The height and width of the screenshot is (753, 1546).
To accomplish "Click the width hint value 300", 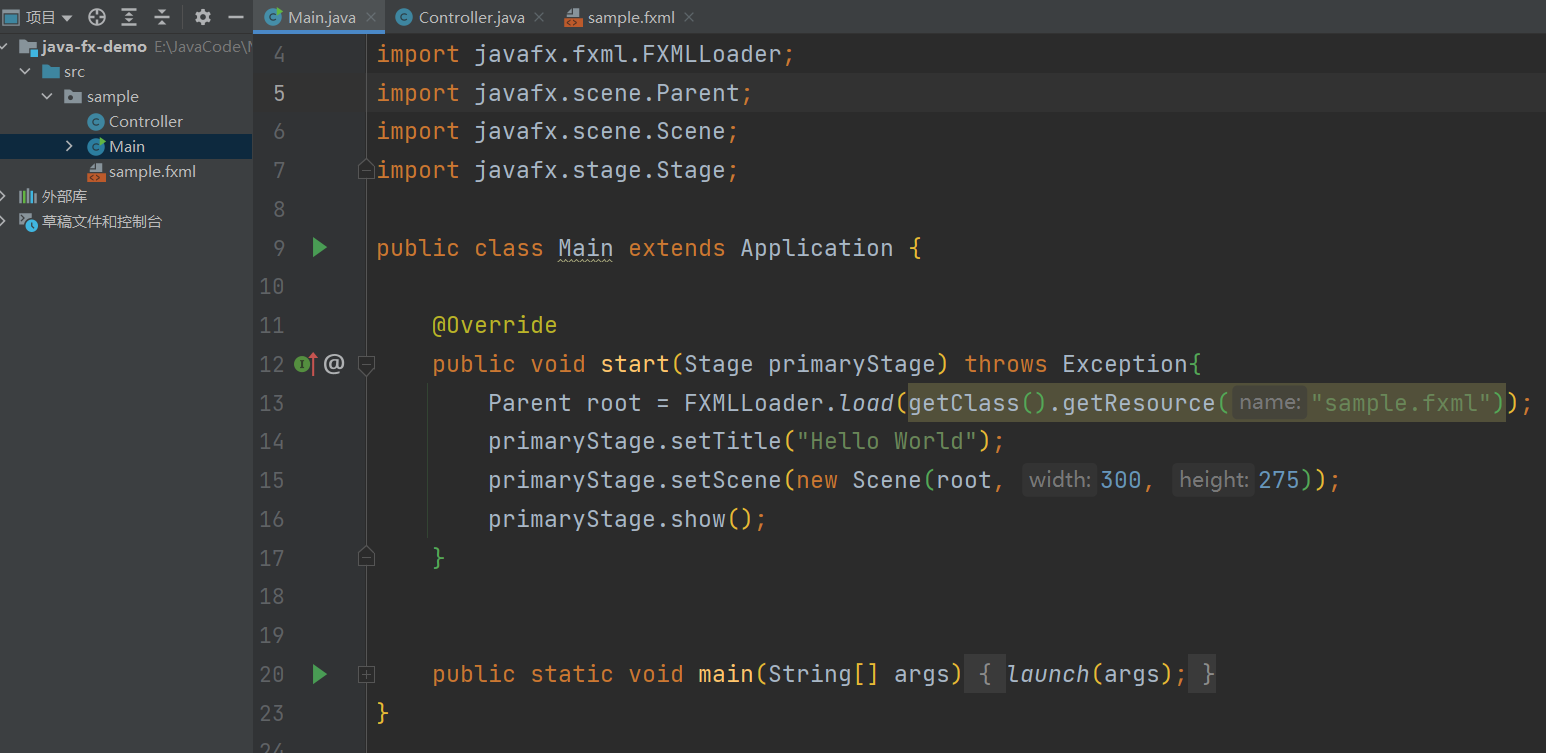I will pos(1121,480).
